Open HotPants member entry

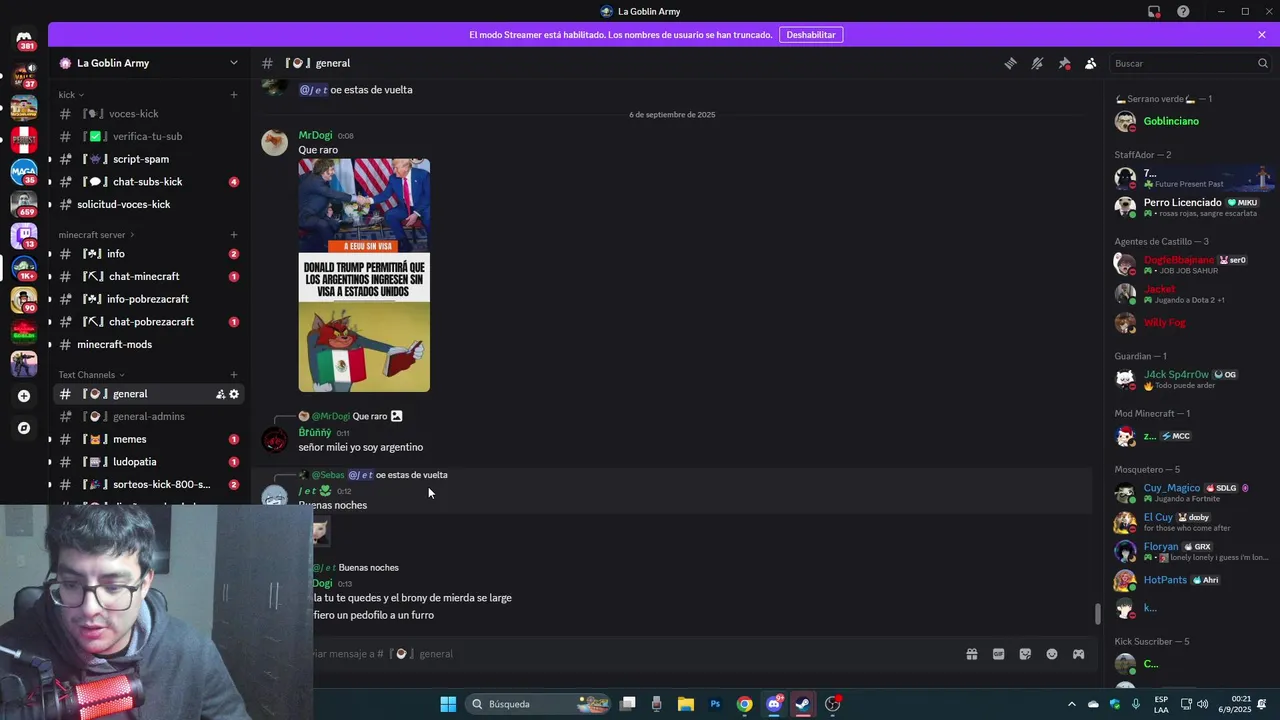click(1192, 580)
